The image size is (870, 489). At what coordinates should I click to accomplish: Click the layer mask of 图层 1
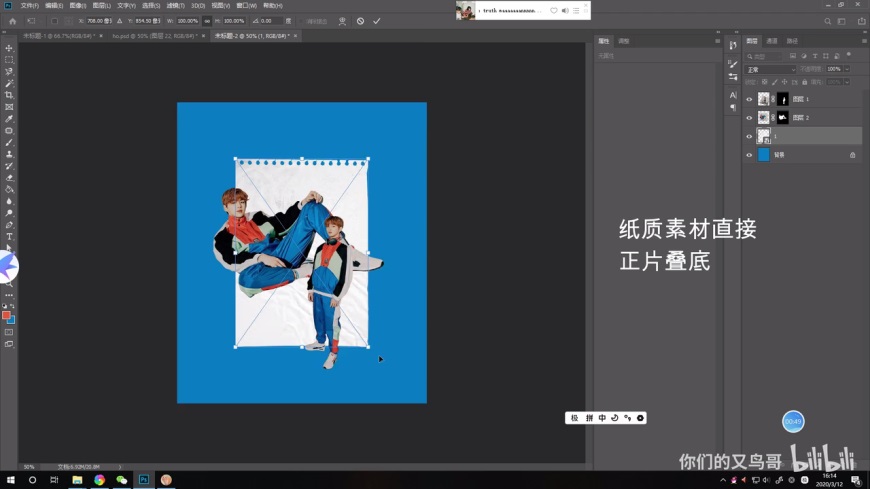click(782, 99)
